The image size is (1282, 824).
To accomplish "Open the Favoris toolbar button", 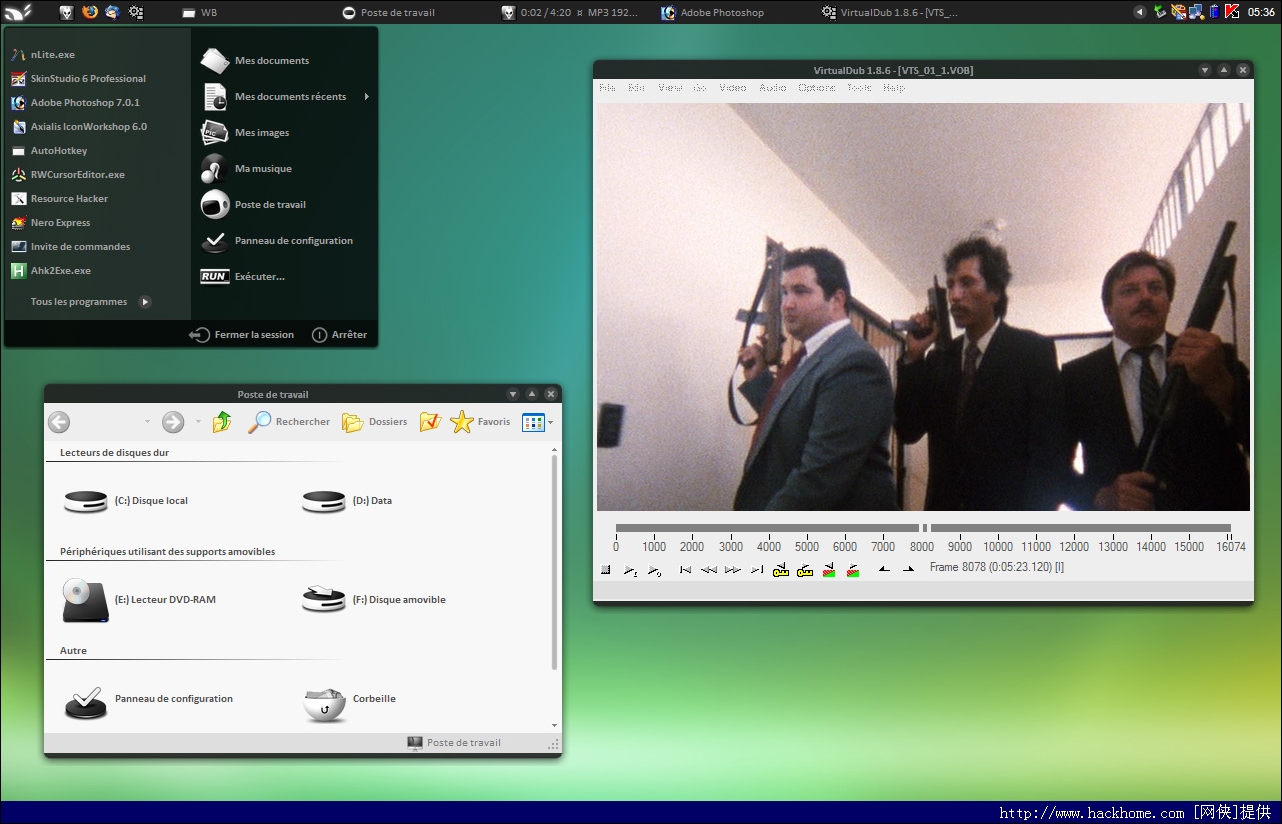I will click(x=480, y=422).
